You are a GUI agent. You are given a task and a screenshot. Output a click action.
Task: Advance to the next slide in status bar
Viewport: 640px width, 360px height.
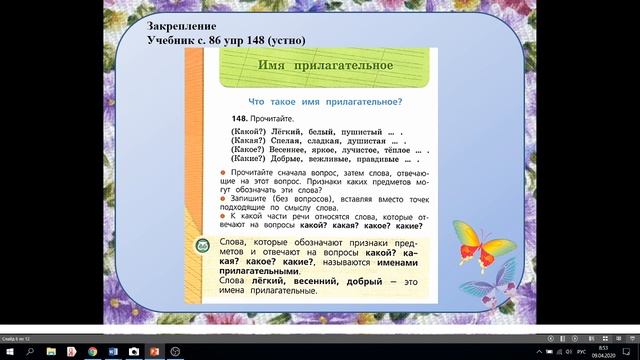point(575,339)
